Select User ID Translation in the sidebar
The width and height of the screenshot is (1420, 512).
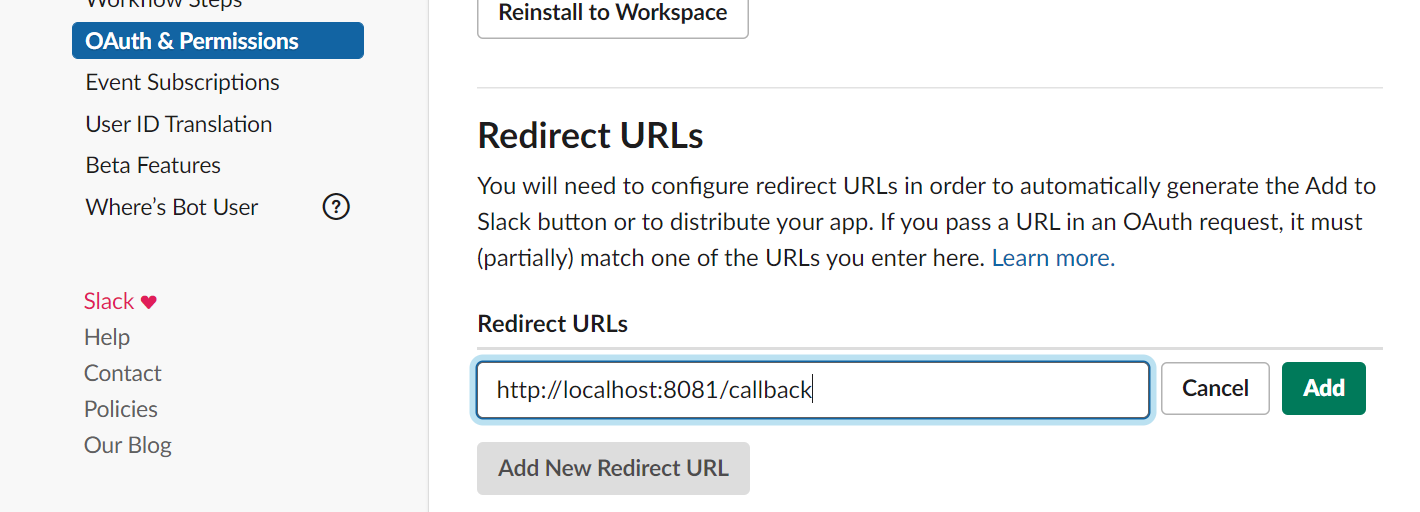pos(179,124)
